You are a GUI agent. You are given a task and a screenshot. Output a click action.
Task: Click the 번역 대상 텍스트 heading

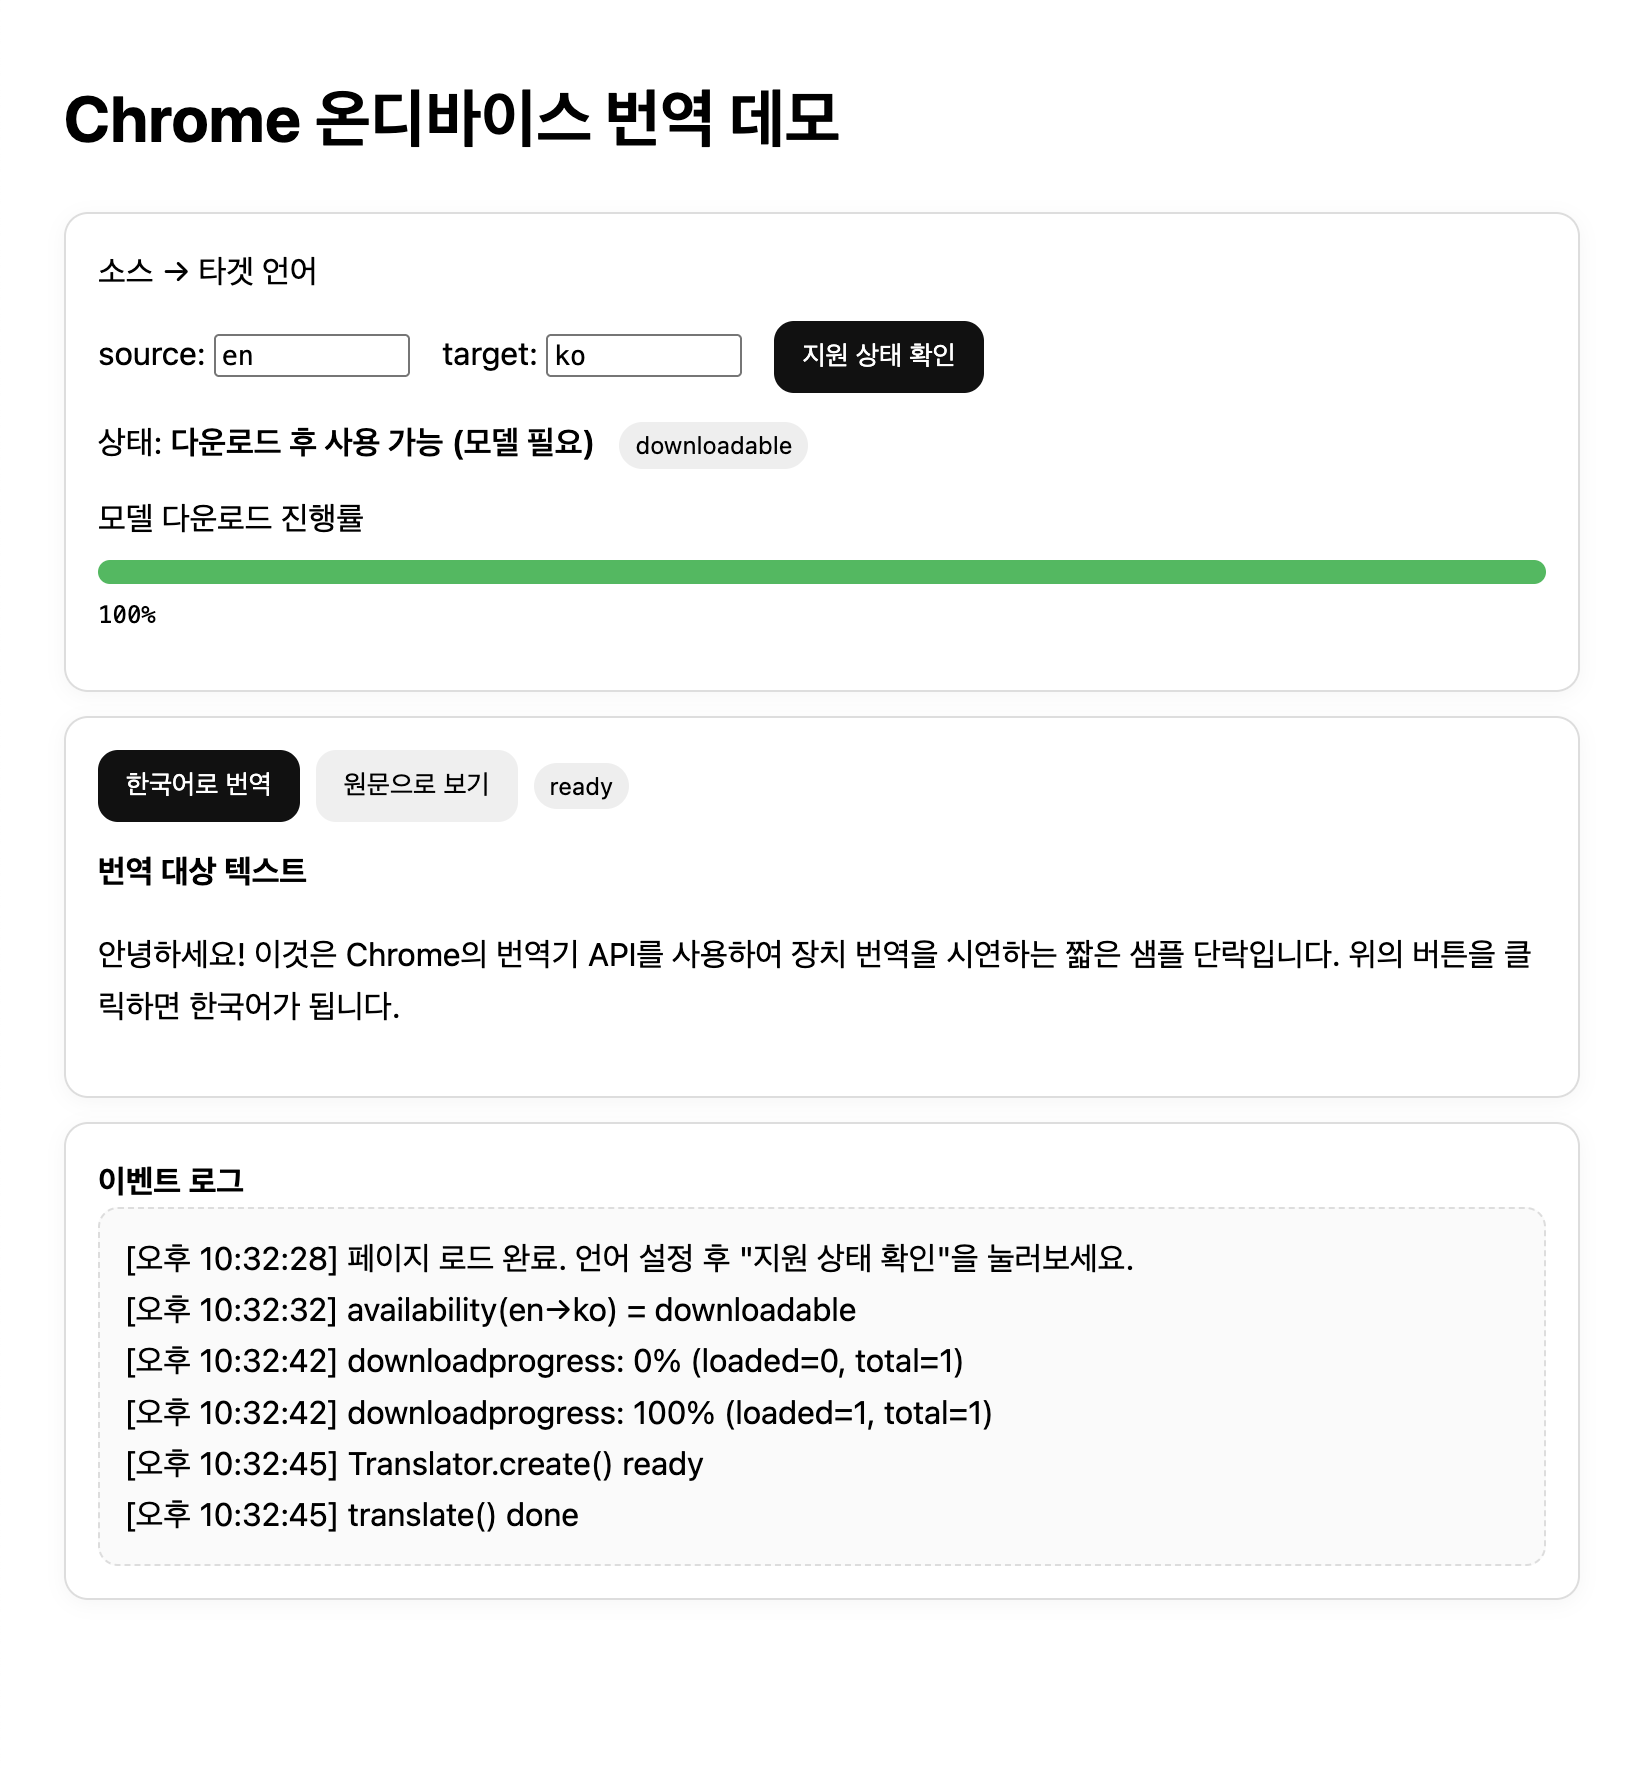tap(202, 870)
